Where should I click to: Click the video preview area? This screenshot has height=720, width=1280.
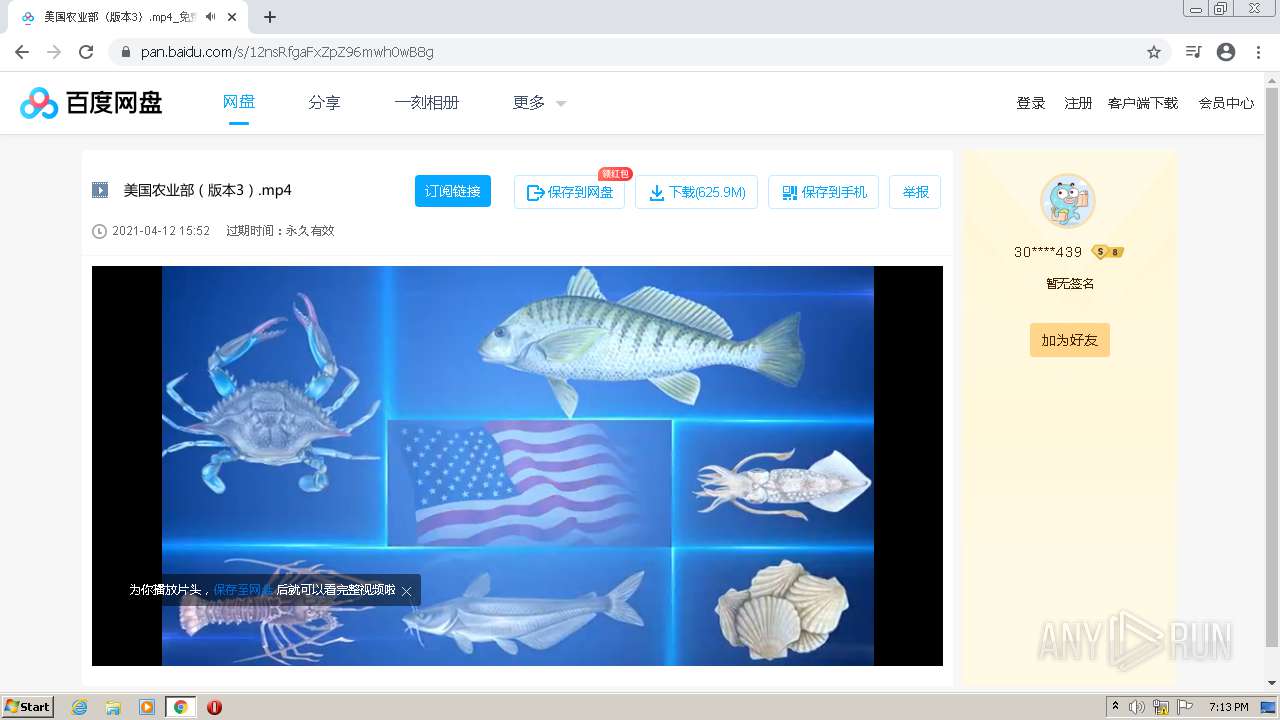pos(517,466)
